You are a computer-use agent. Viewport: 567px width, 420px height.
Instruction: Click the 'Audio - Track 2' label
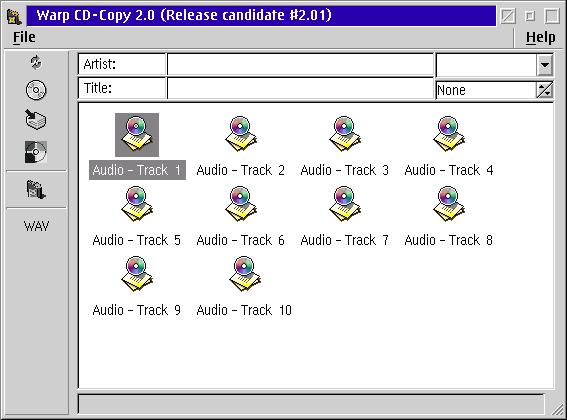pos(240,170)
